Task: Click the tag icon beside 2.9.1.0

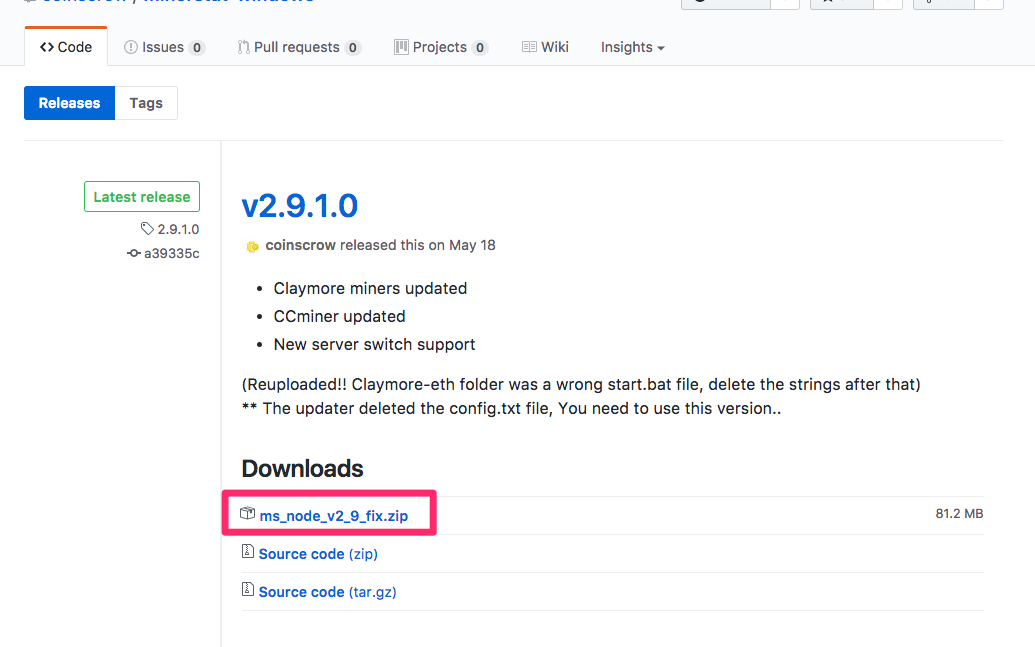Action: click(148, 229)
